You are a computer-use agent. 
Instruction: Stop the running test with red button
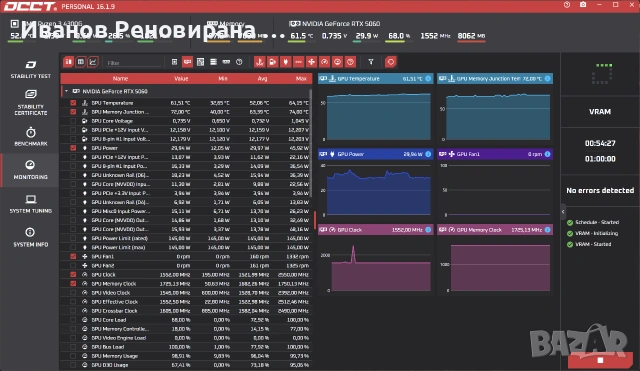click(x=600, y=360)
